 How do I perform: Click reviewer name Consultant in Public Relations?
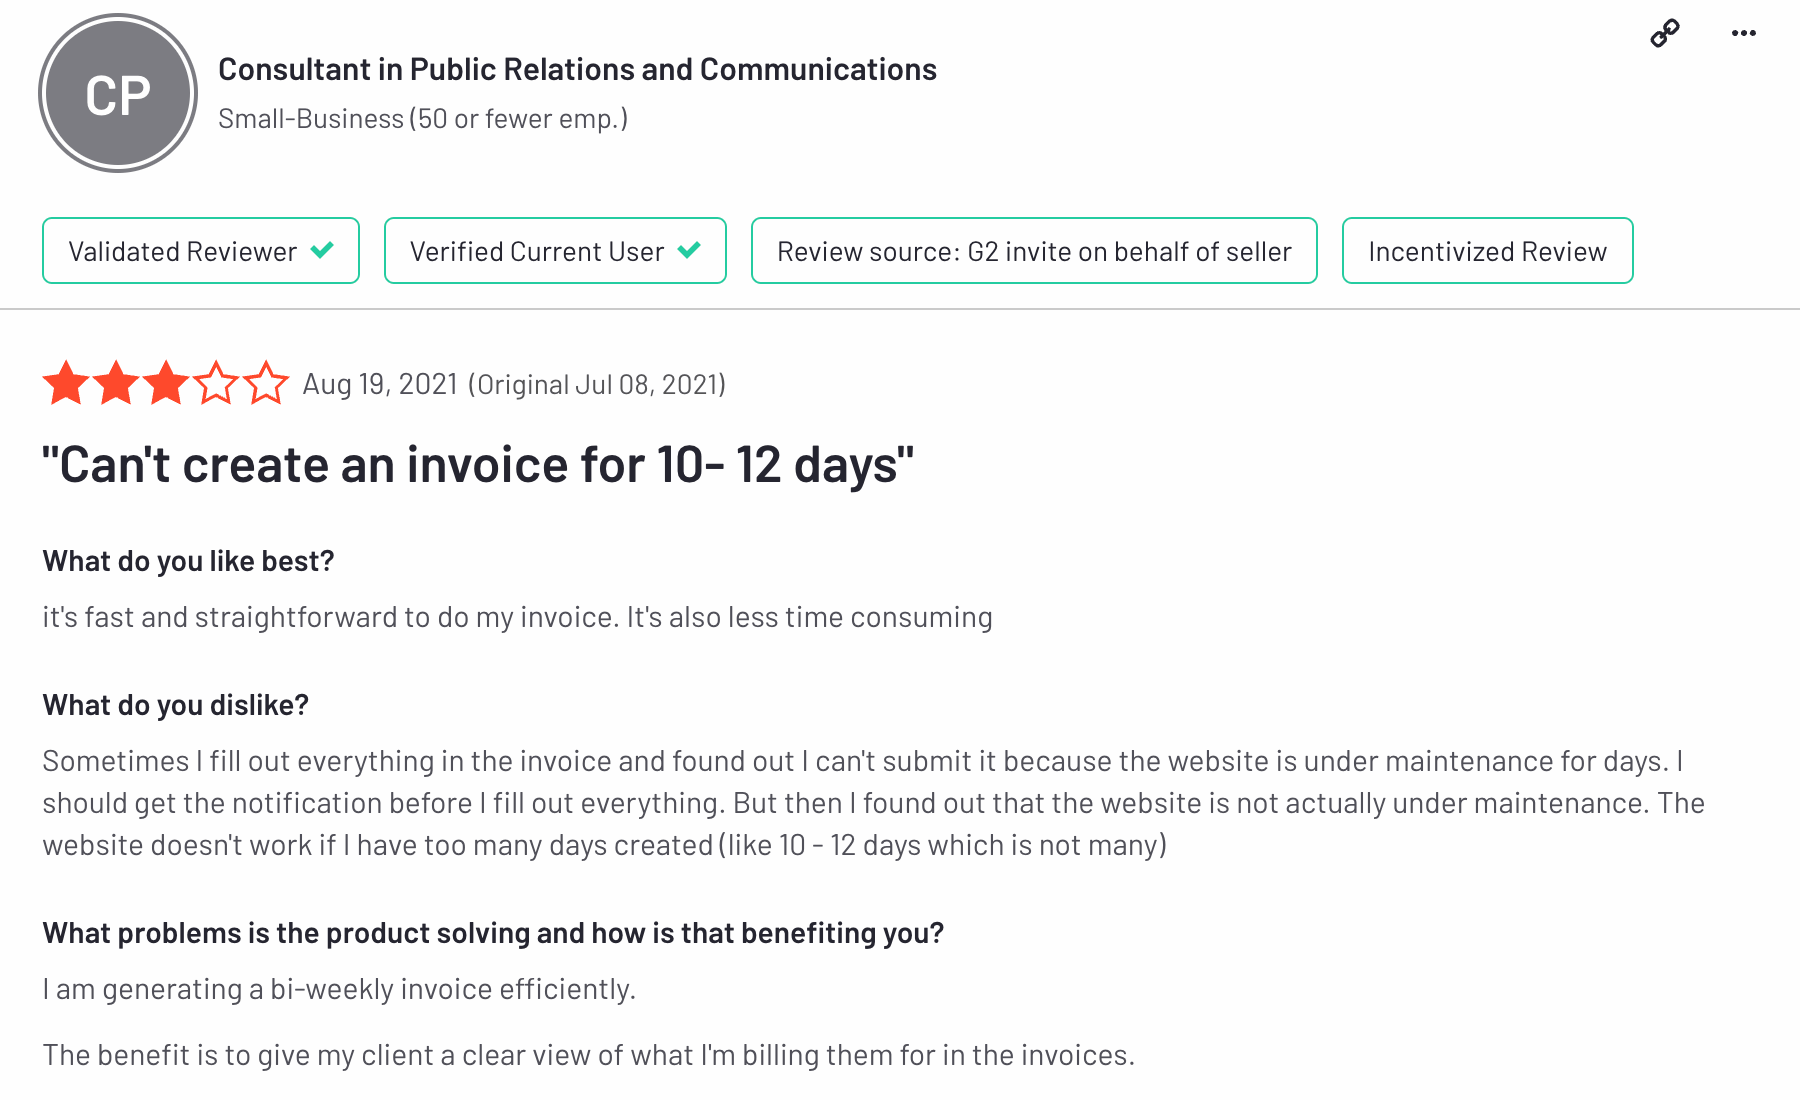point(577,70)
